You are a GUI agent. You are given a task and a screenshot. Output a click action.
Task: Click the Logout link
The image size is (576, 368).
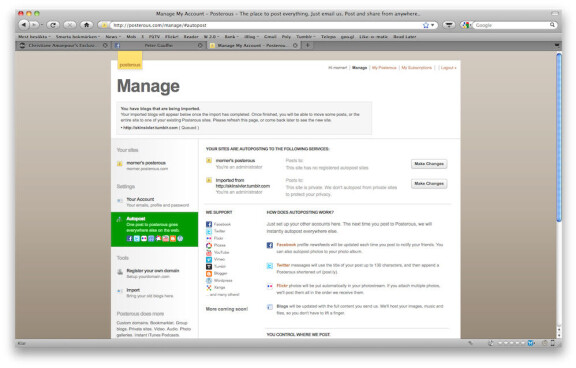(x=448, y=68)
